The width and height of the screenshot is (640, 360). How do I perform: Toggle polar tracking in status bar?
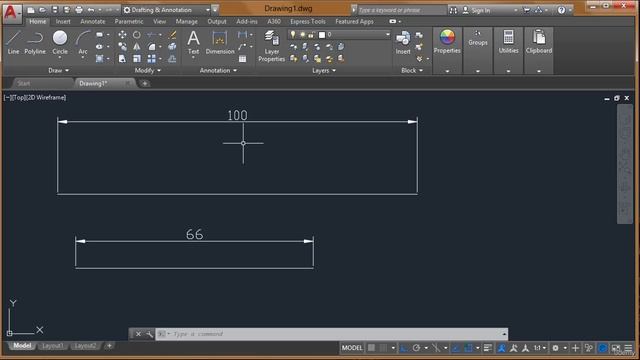[x=416, y=348]
